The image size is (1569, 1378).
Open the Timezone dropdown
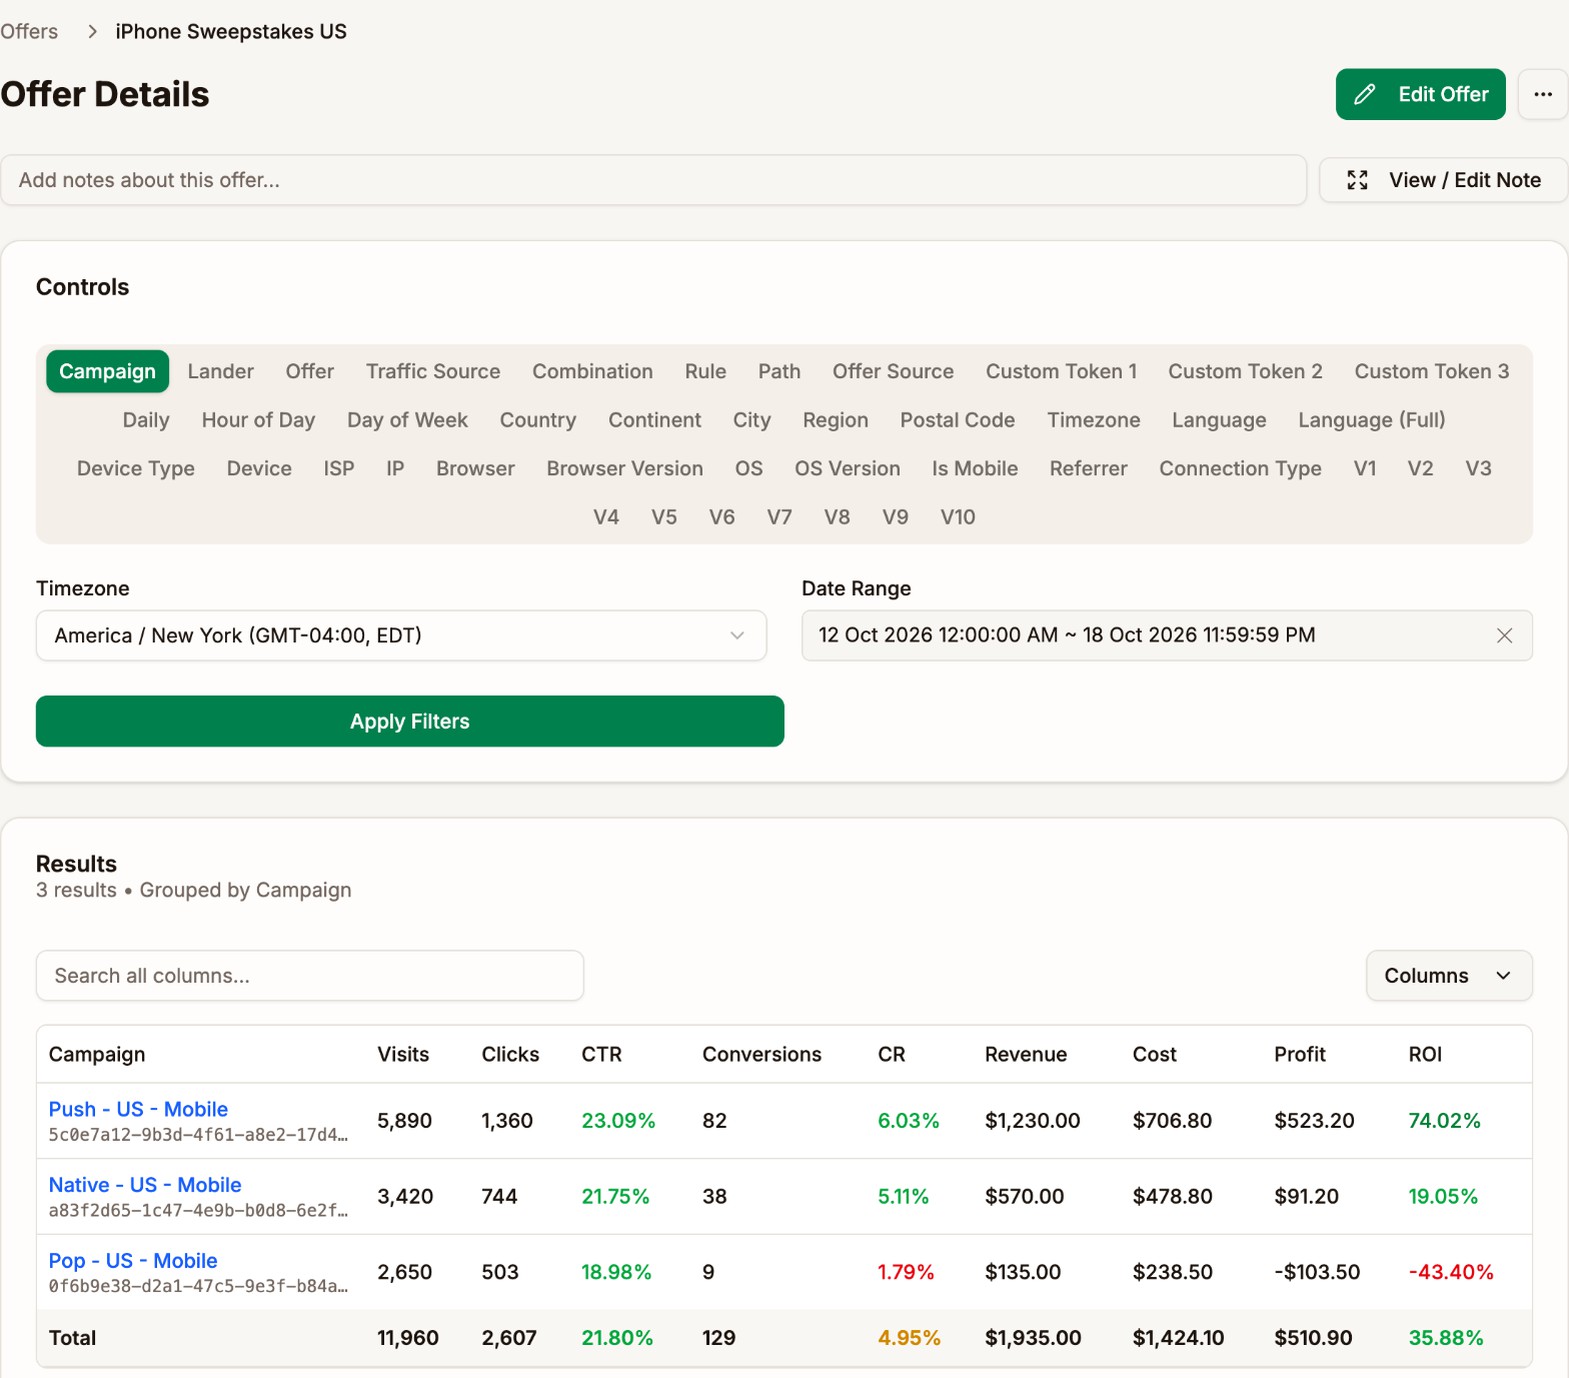(401, 636)
